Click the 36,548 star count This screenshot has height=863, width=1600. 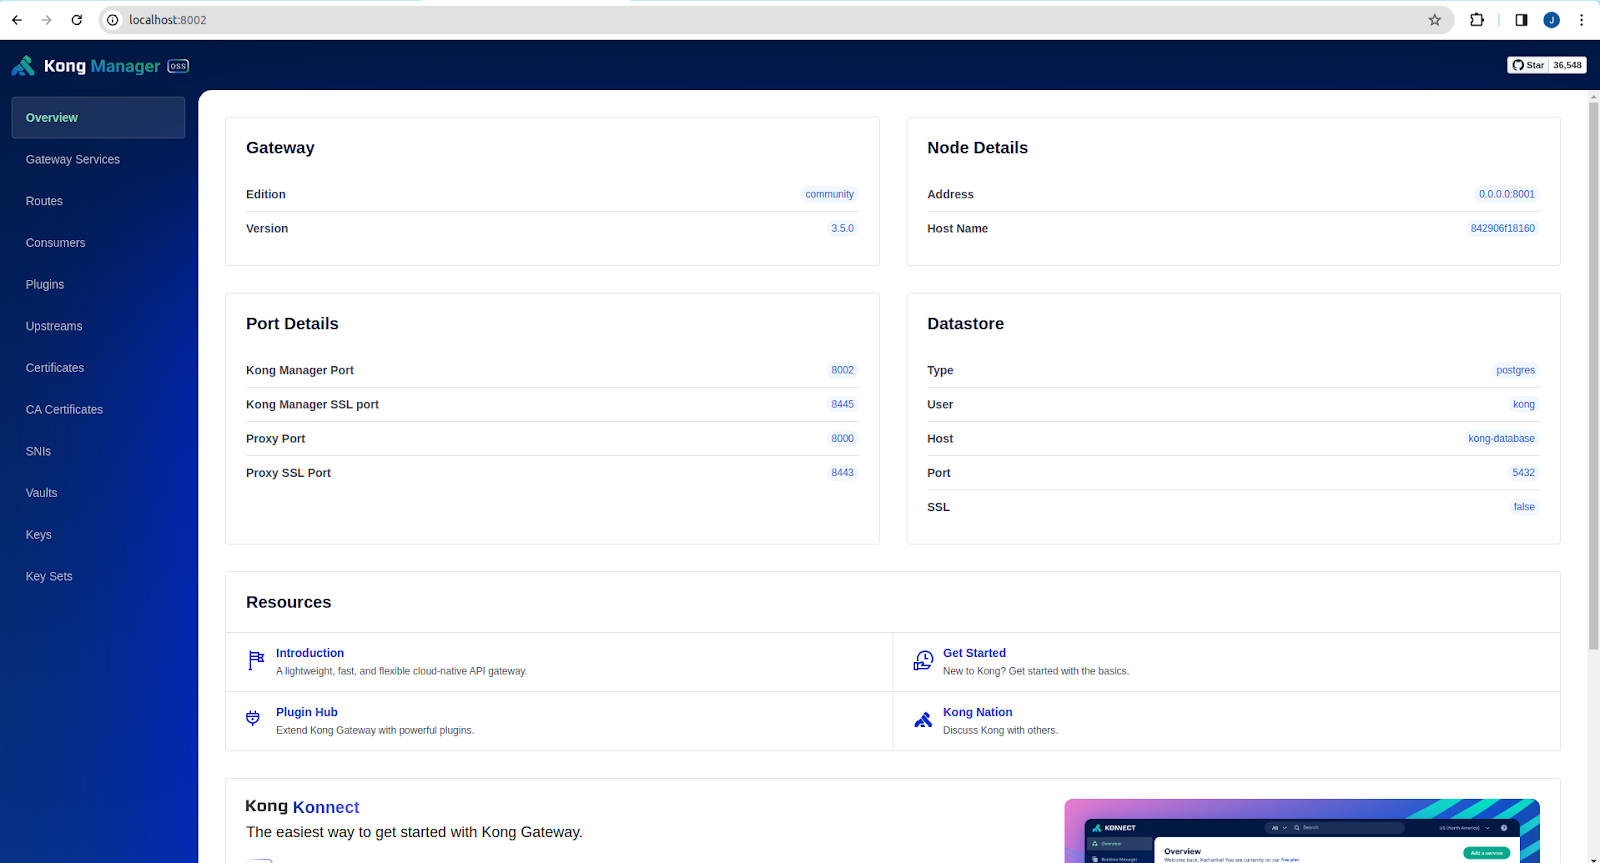(1568, 65)
